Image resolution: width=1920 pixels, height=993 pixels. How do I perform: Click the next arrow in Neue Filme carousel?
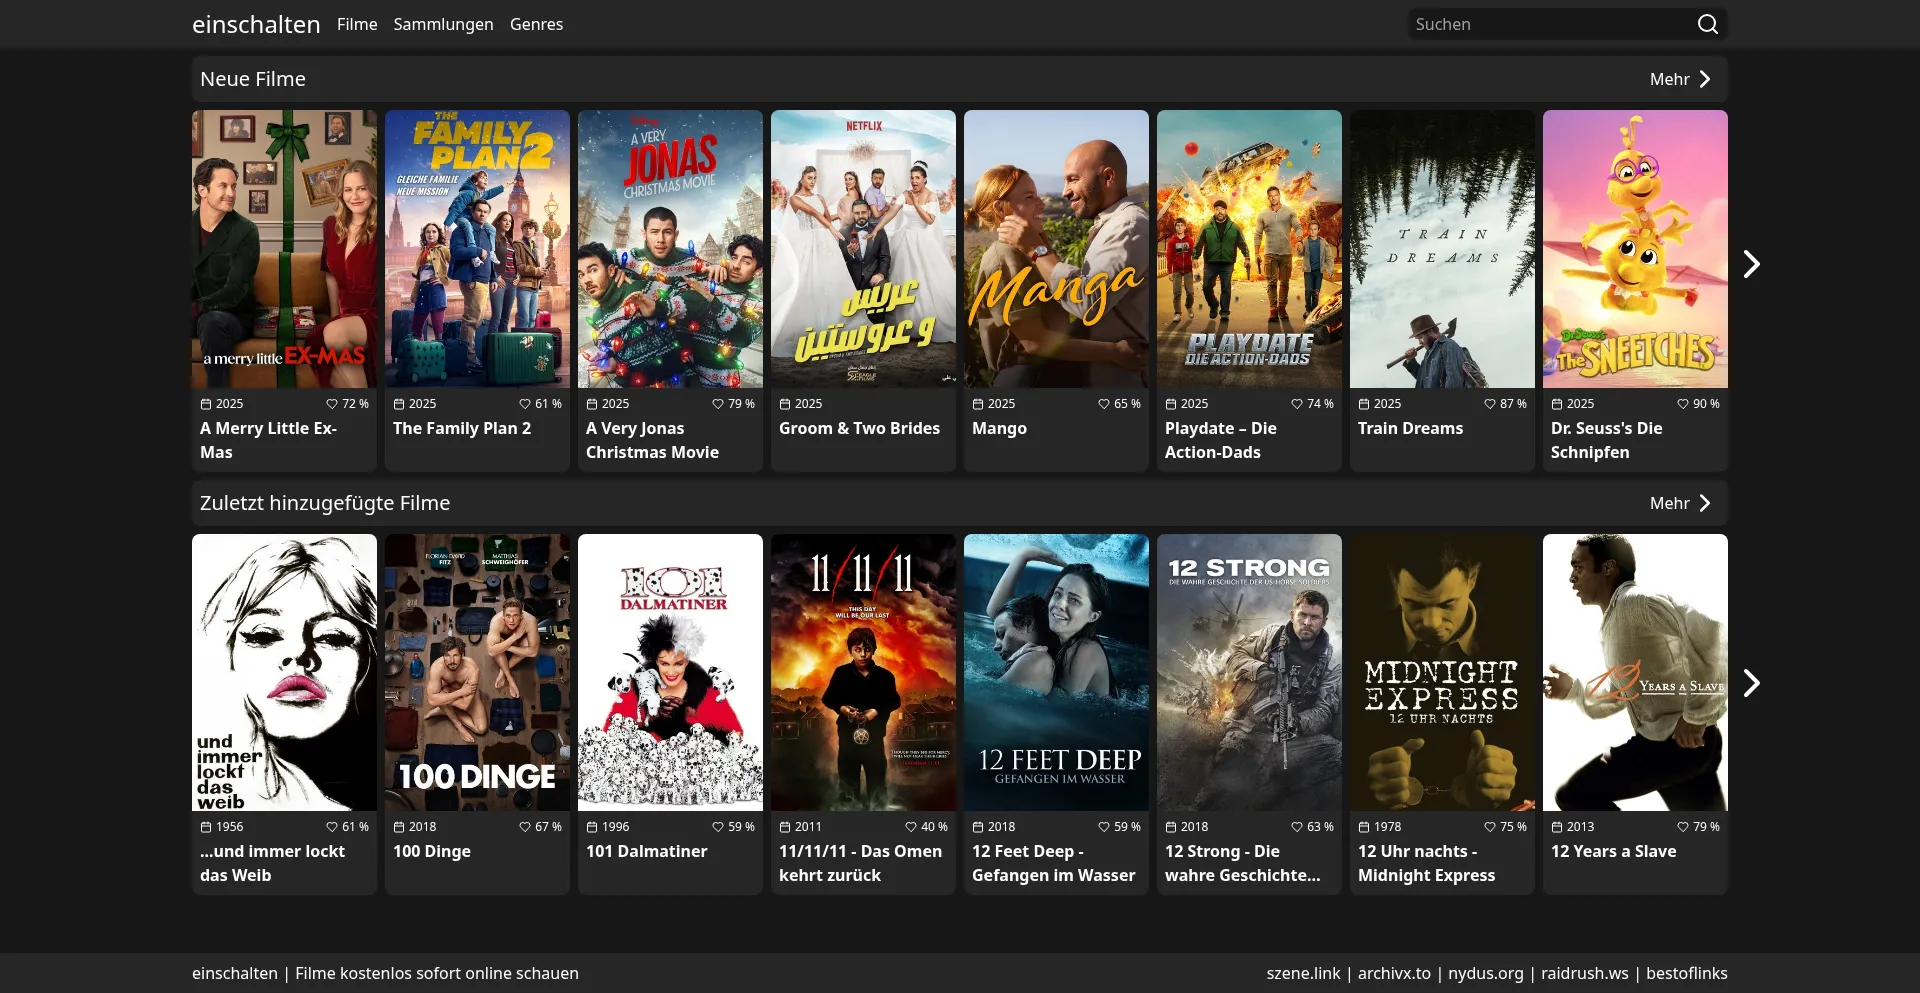click(x=1751, y=264)
